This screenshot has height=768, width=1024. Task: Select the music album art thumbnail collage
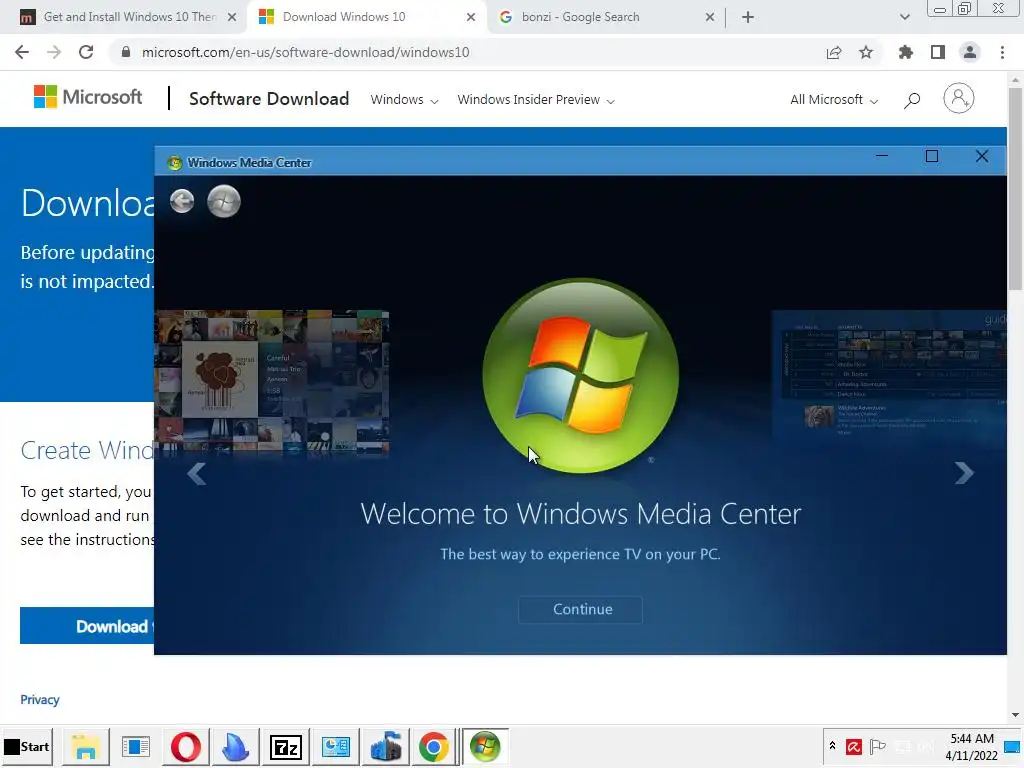pyautogui.click(x=272, y=383)
